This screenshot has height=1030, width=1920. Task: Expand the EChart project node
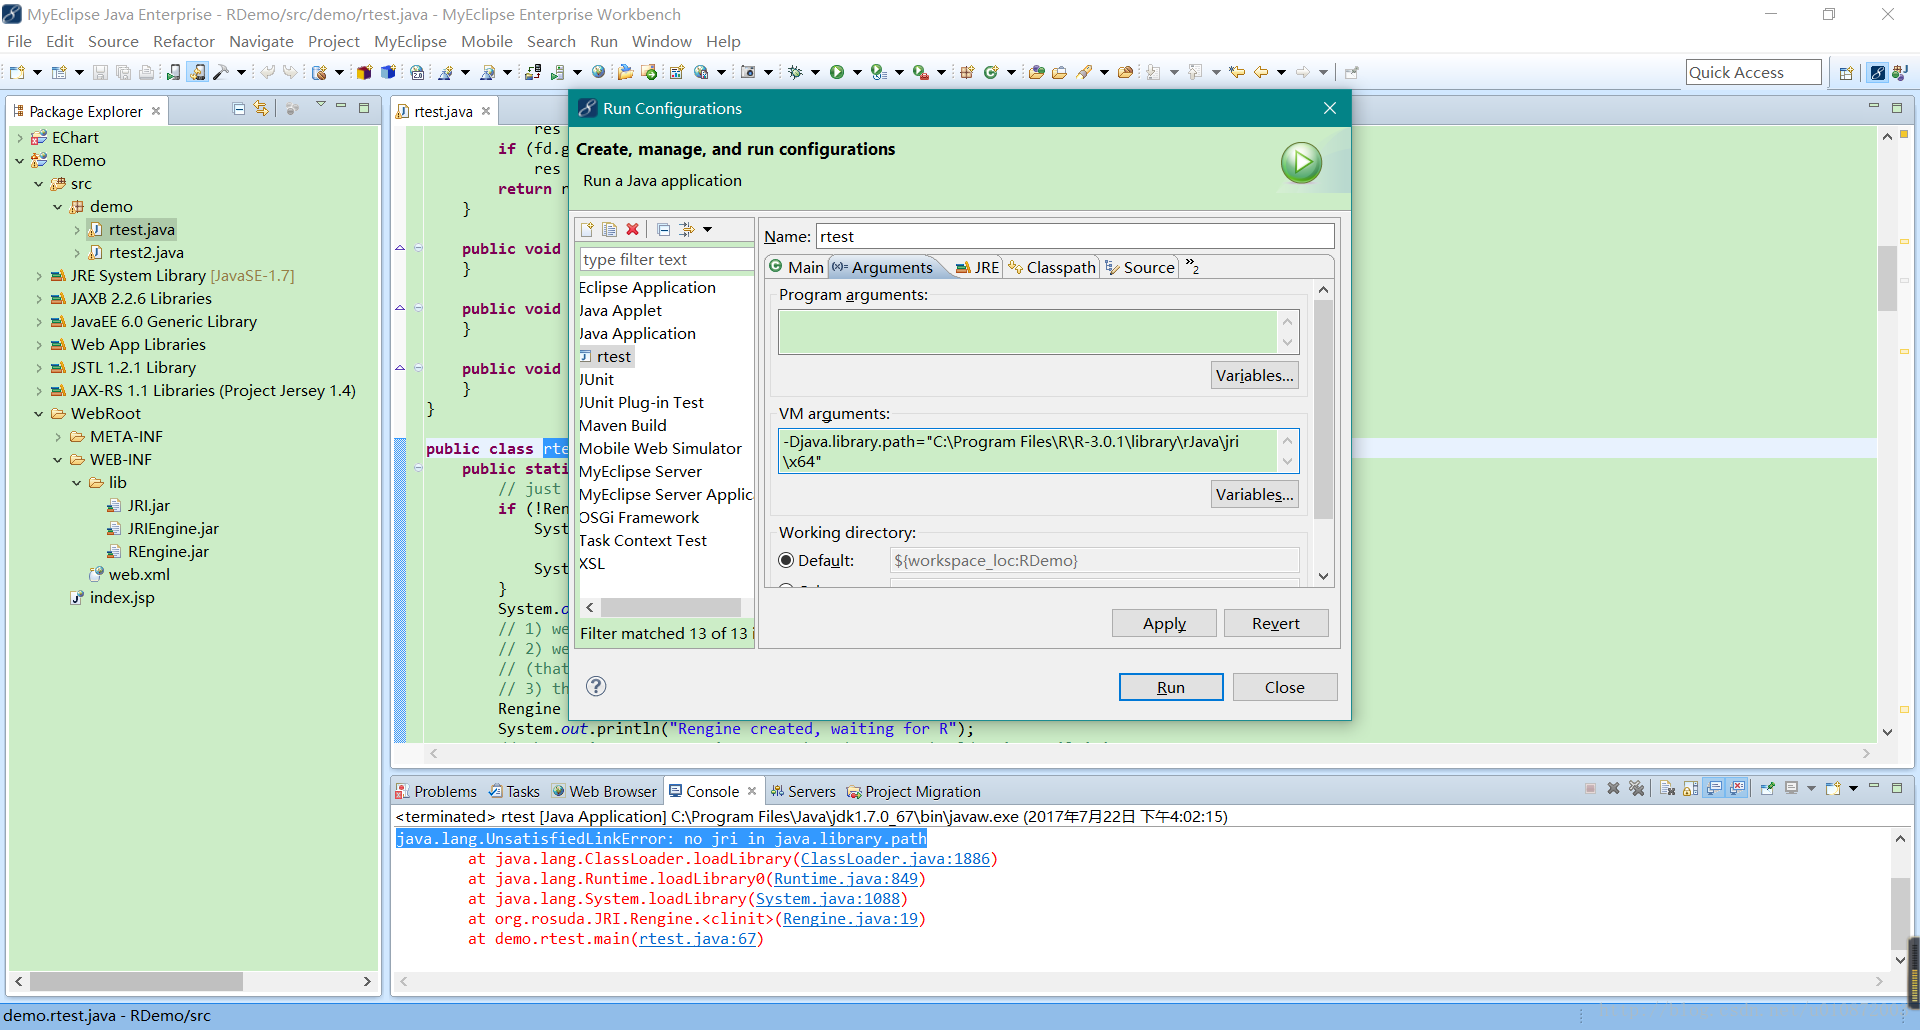[20, 138]
